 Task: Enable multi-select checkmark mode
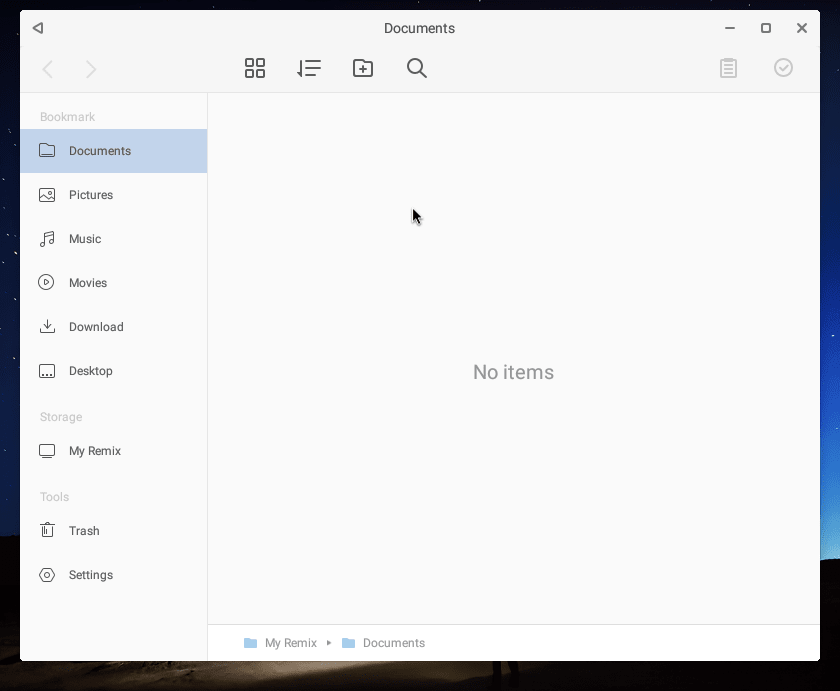783,67
